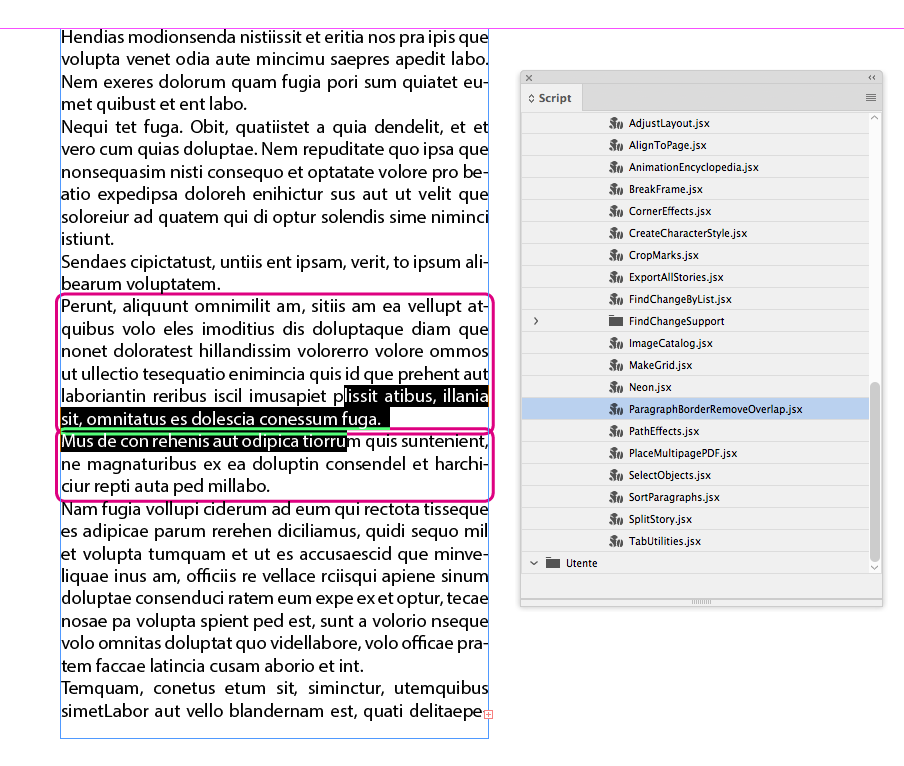Click the AnimationEncyclopedia.jsx script icon
The height and width of the screenshot is (766, 904).
pyautogui.click(x=616, y=167)
